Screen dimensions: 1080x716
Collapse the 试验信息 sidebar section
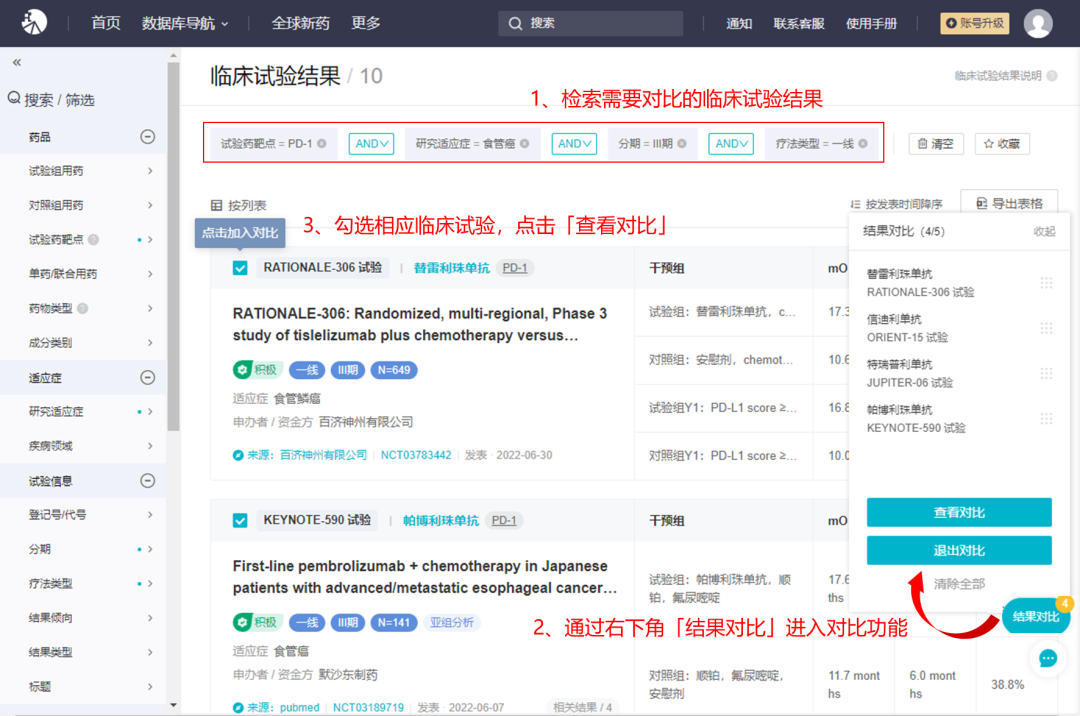coord(147,481)
